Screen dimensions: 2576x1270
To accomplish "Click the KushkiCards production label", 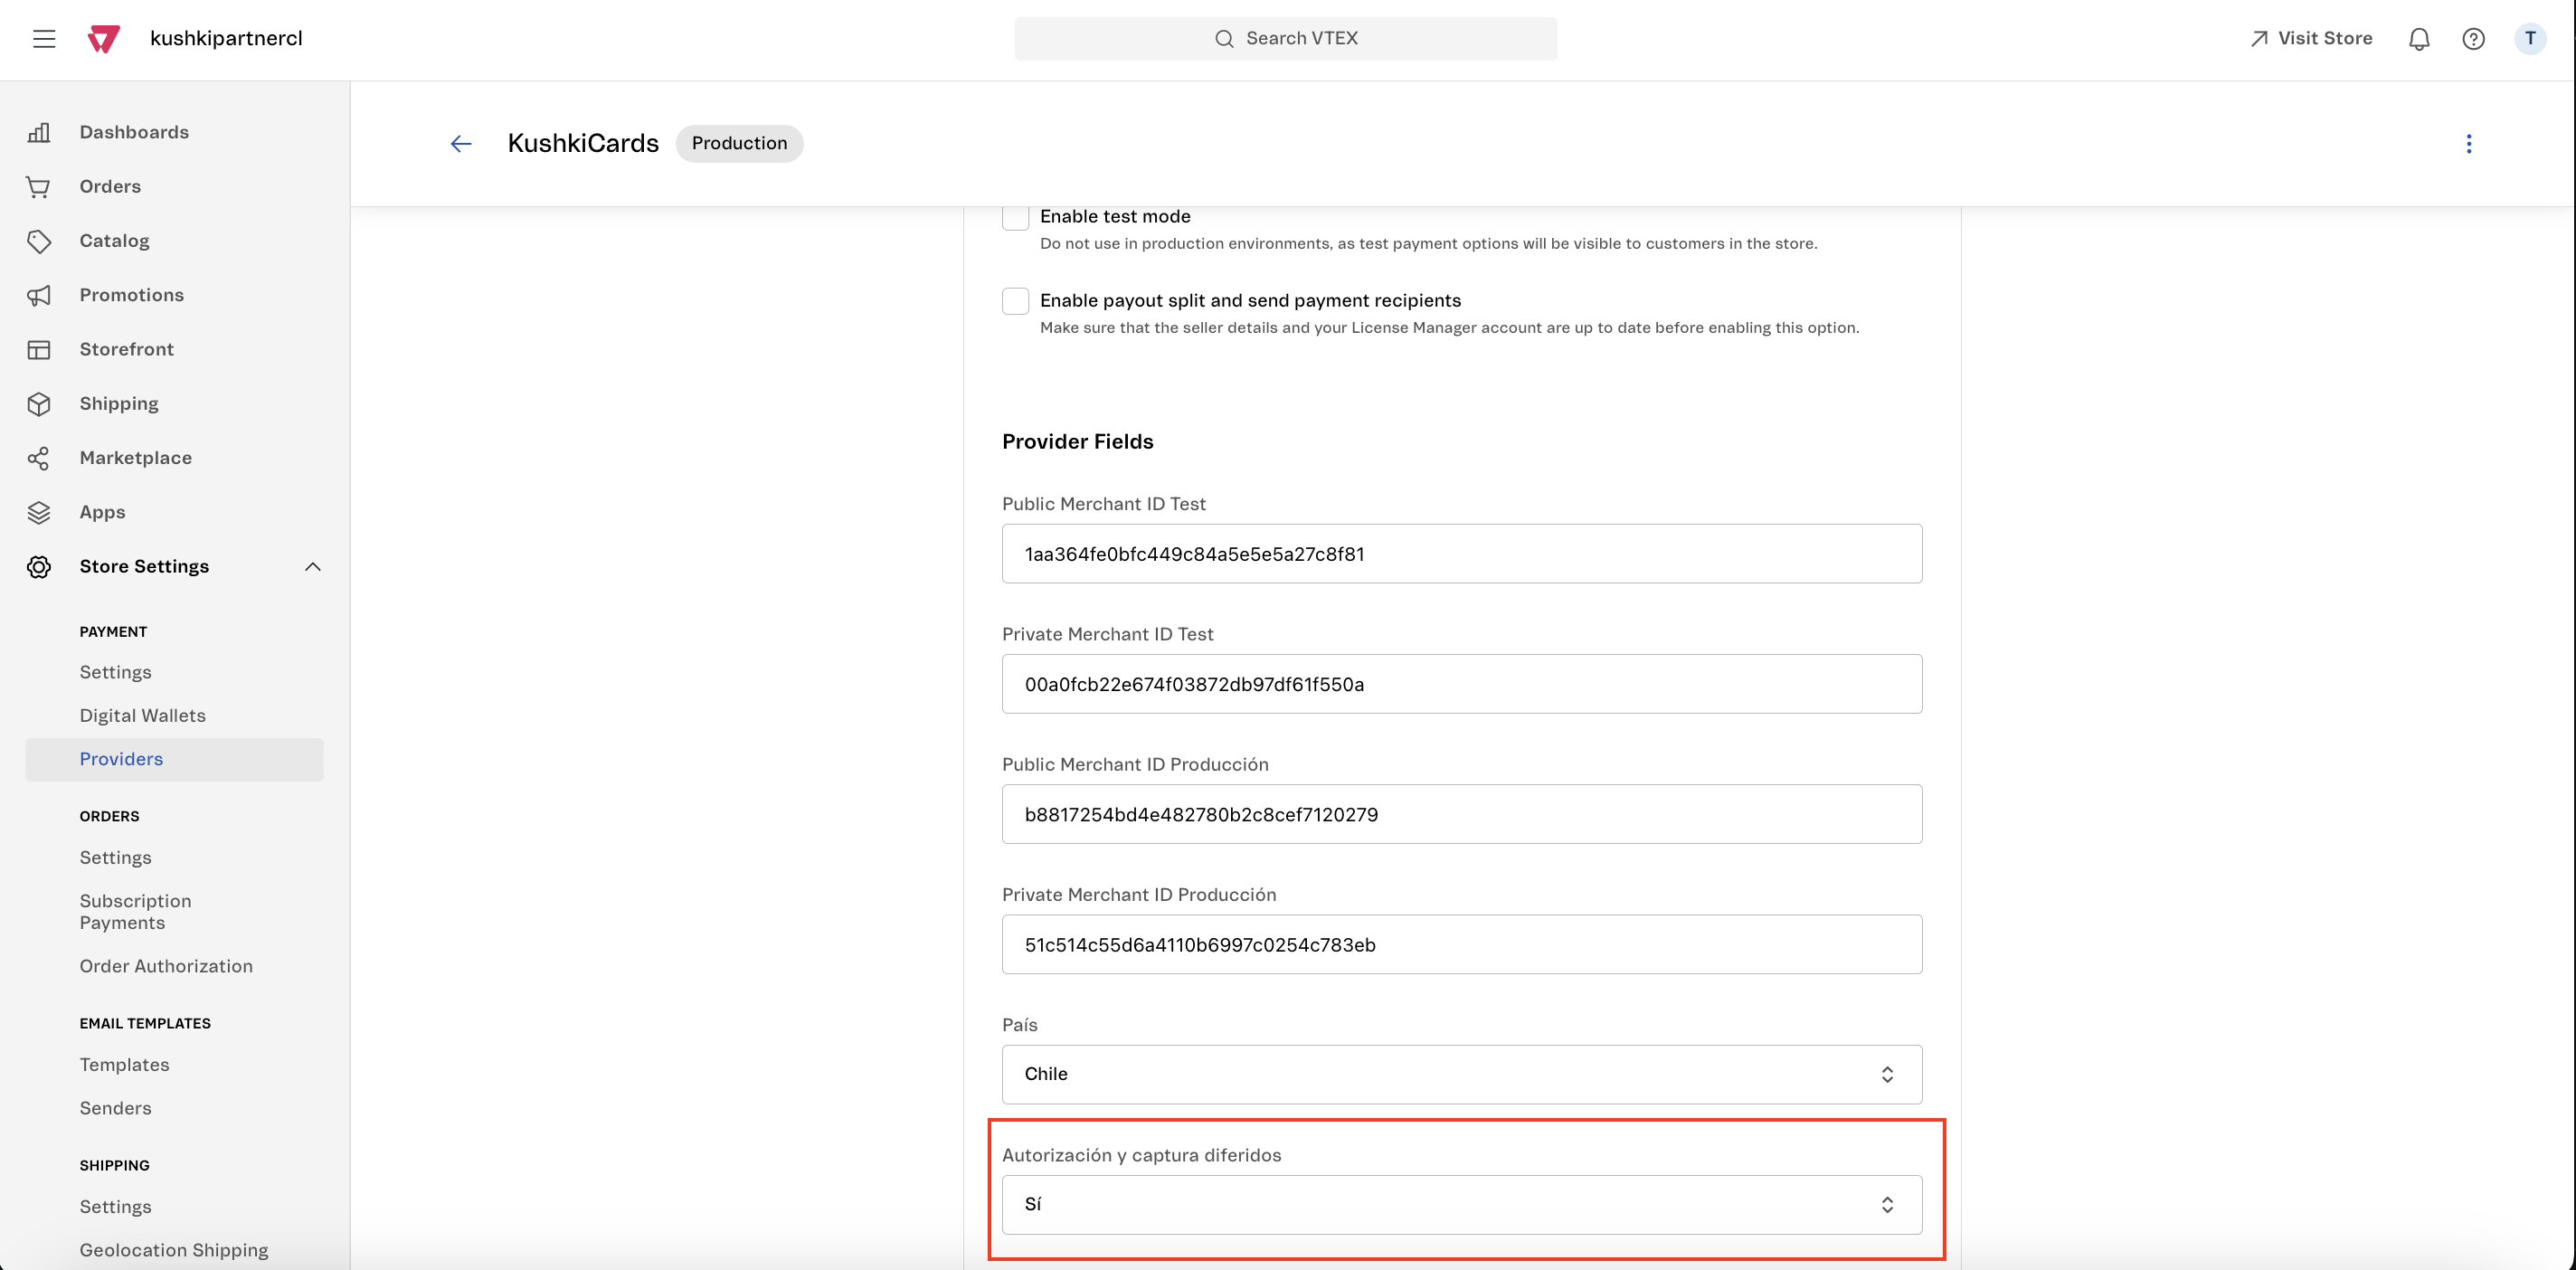I will [738, 143].
